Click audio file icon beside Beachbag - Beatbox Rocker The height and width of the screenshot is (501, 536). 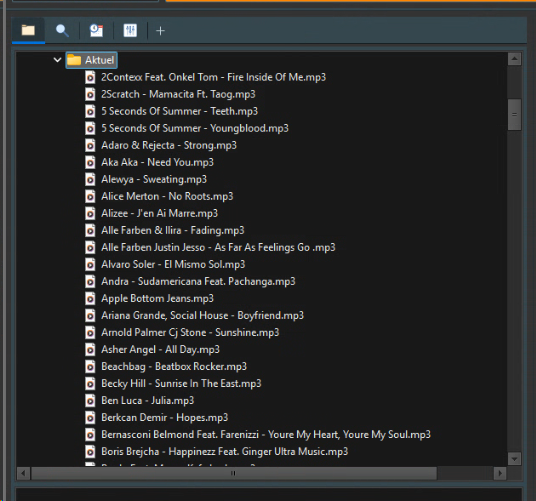(x=90, y=367)
